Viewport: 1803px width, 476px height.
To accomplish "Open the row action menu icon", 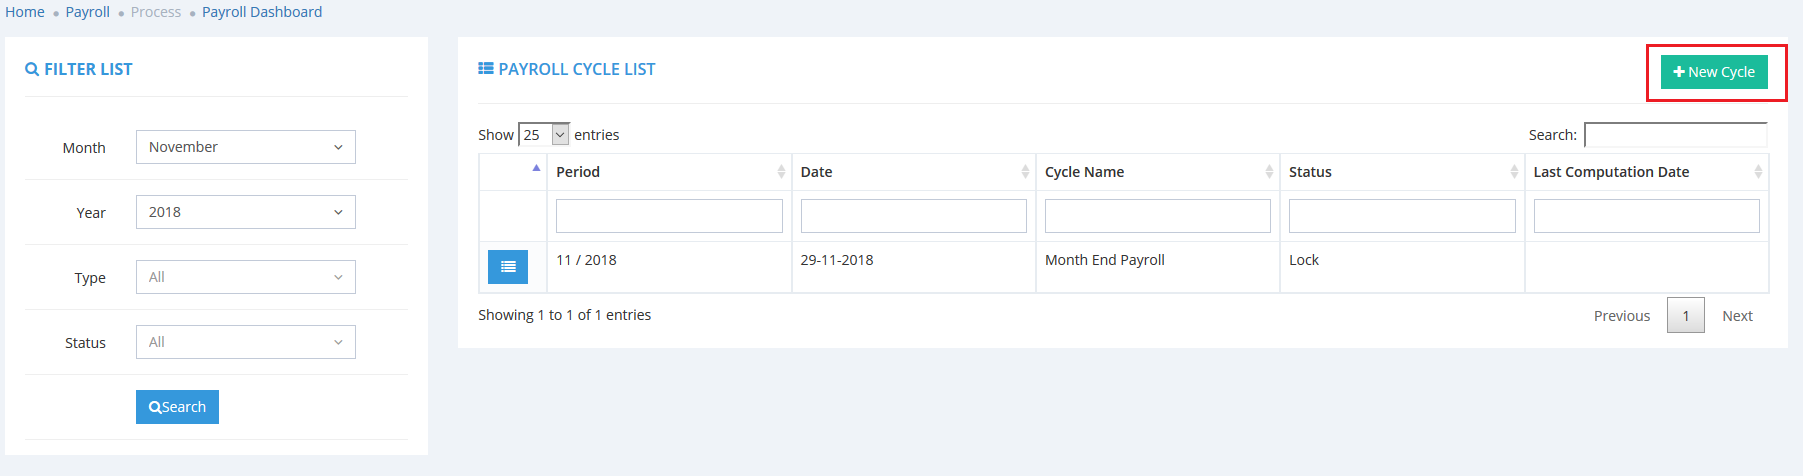I will pyautogui.click(x=508, y=267).
